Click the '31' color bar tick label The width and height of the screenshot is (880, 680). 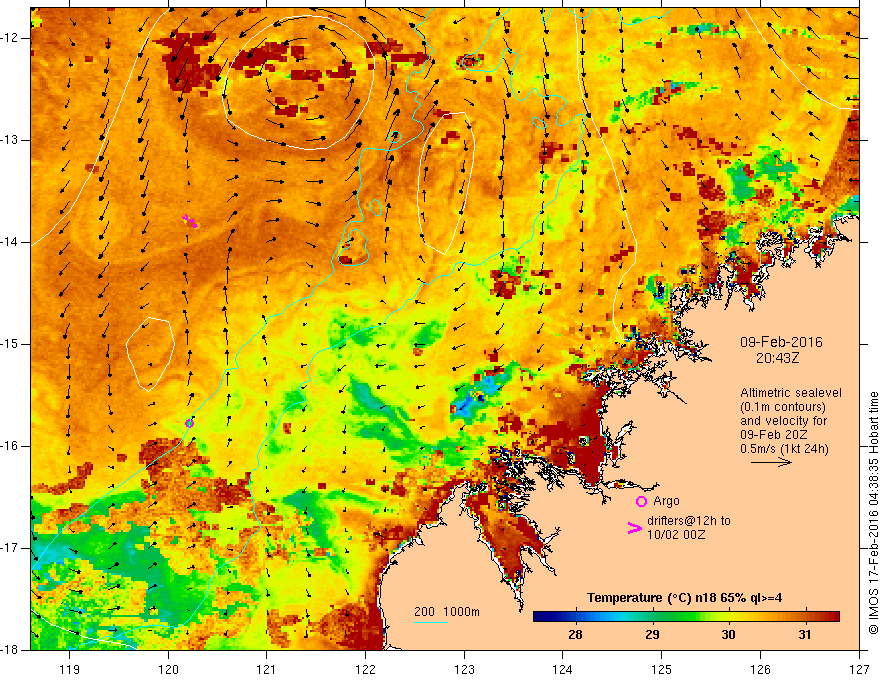click(x=805, y=635)
